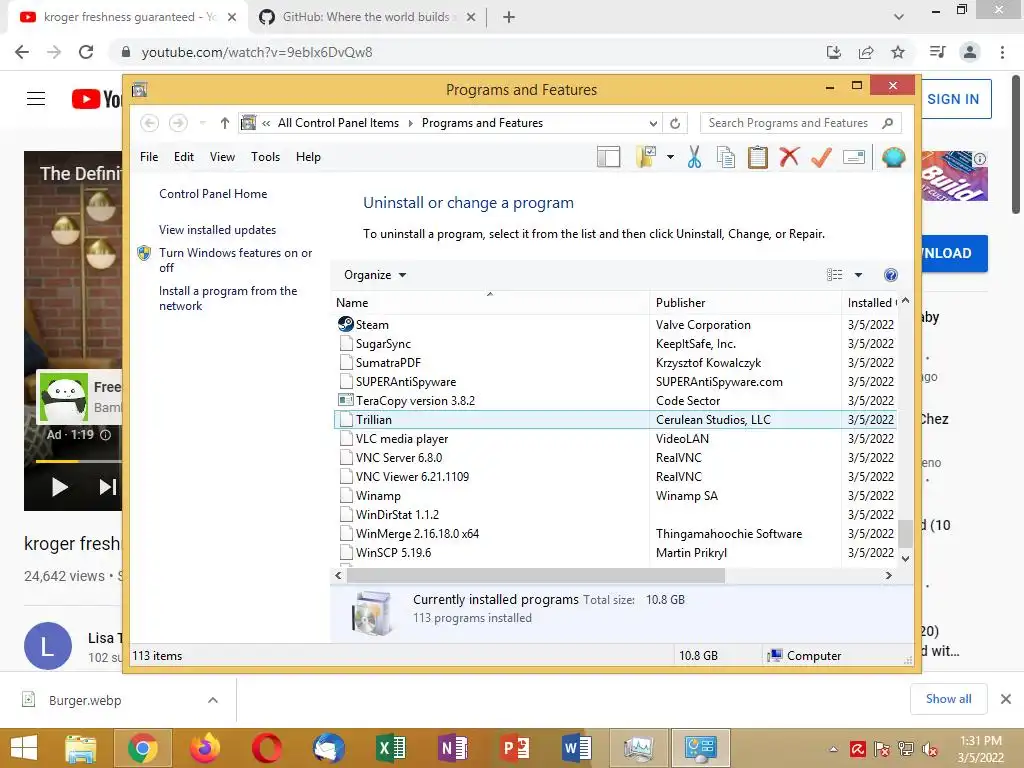Open the Help menu
1024x768 pixels.
coord(308,157)
